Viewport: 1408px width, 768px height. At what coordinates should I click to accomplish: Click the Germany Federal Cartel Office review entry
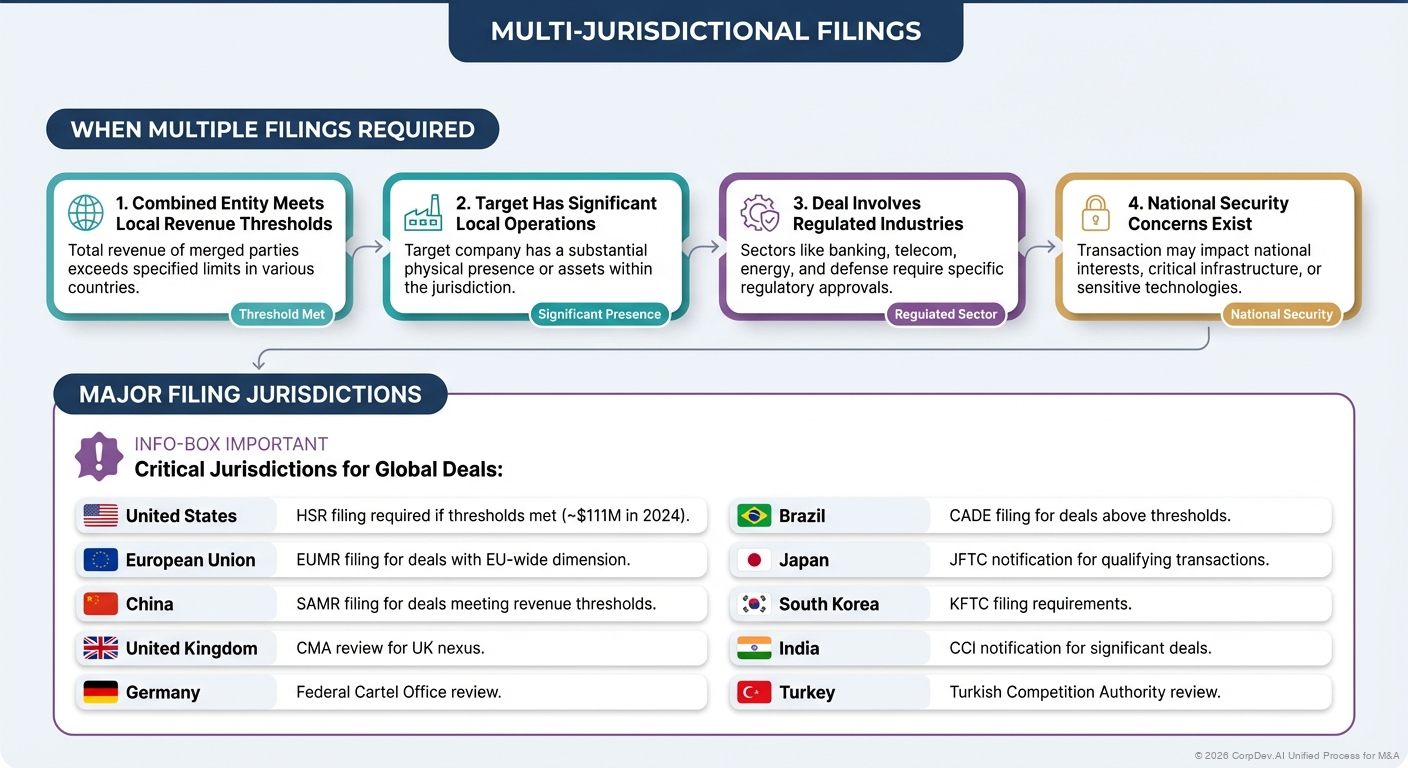(x=390, y=691)
